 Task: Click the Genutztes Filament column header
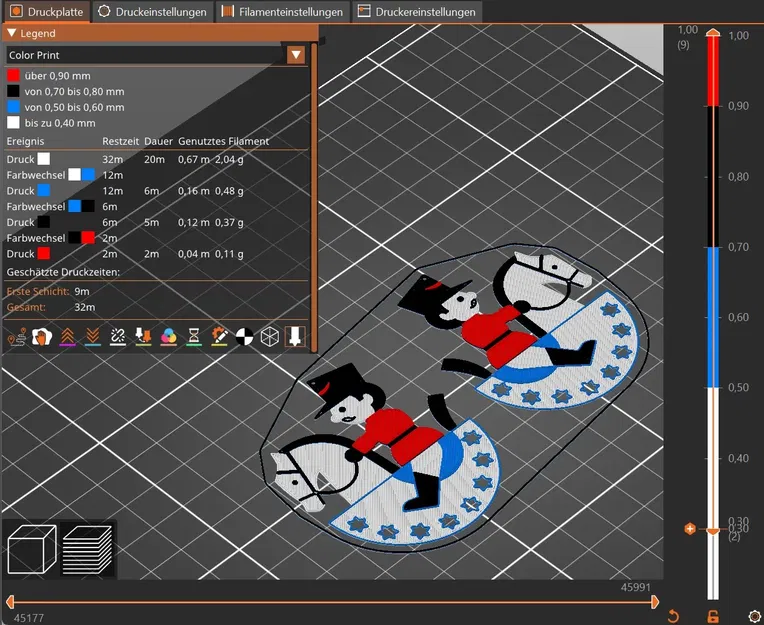(x=224, y=141)
